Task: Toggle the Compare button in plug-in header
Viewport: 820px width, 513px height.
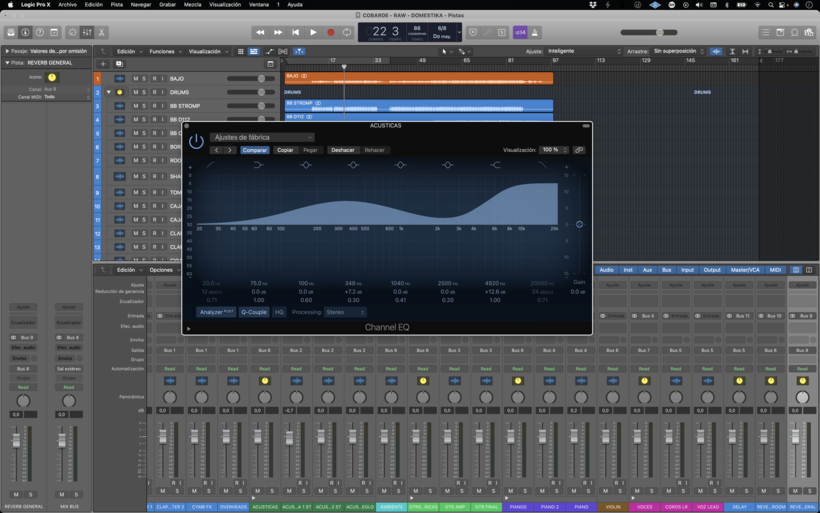Action: [x=255, y=150]
